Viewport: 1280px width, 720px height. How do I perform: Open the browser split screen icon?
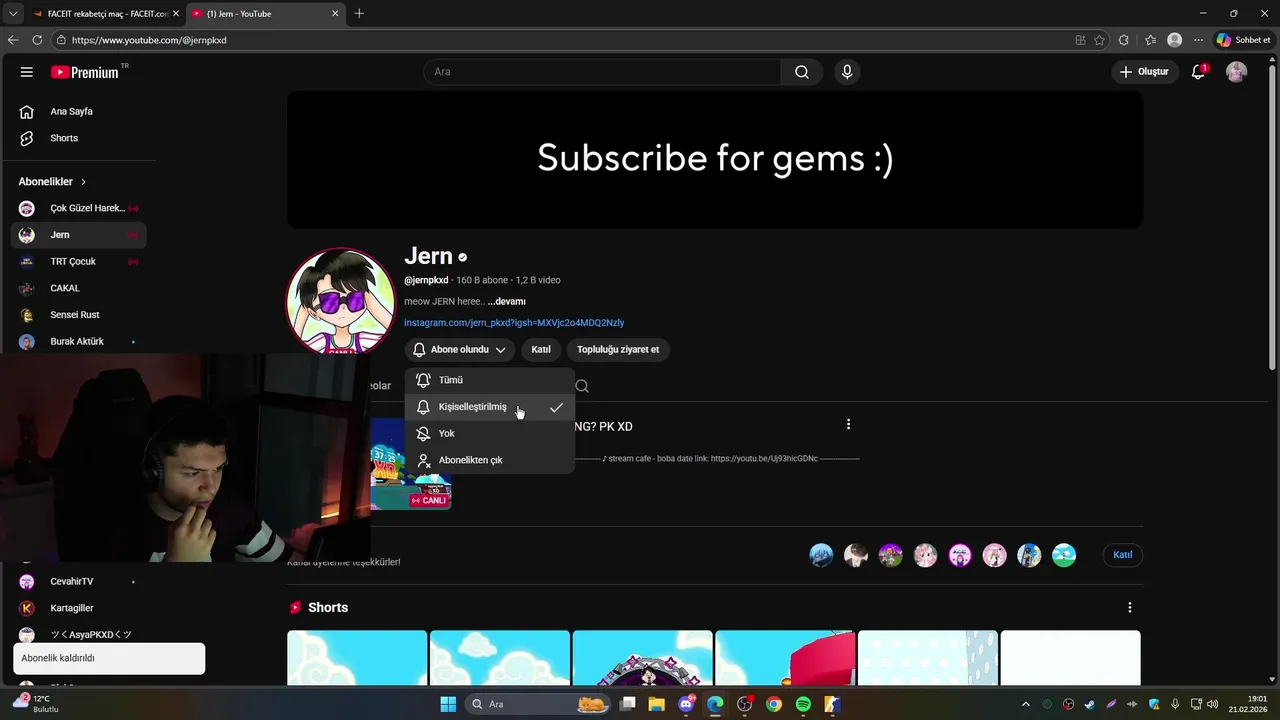[x=1080, y=40]
